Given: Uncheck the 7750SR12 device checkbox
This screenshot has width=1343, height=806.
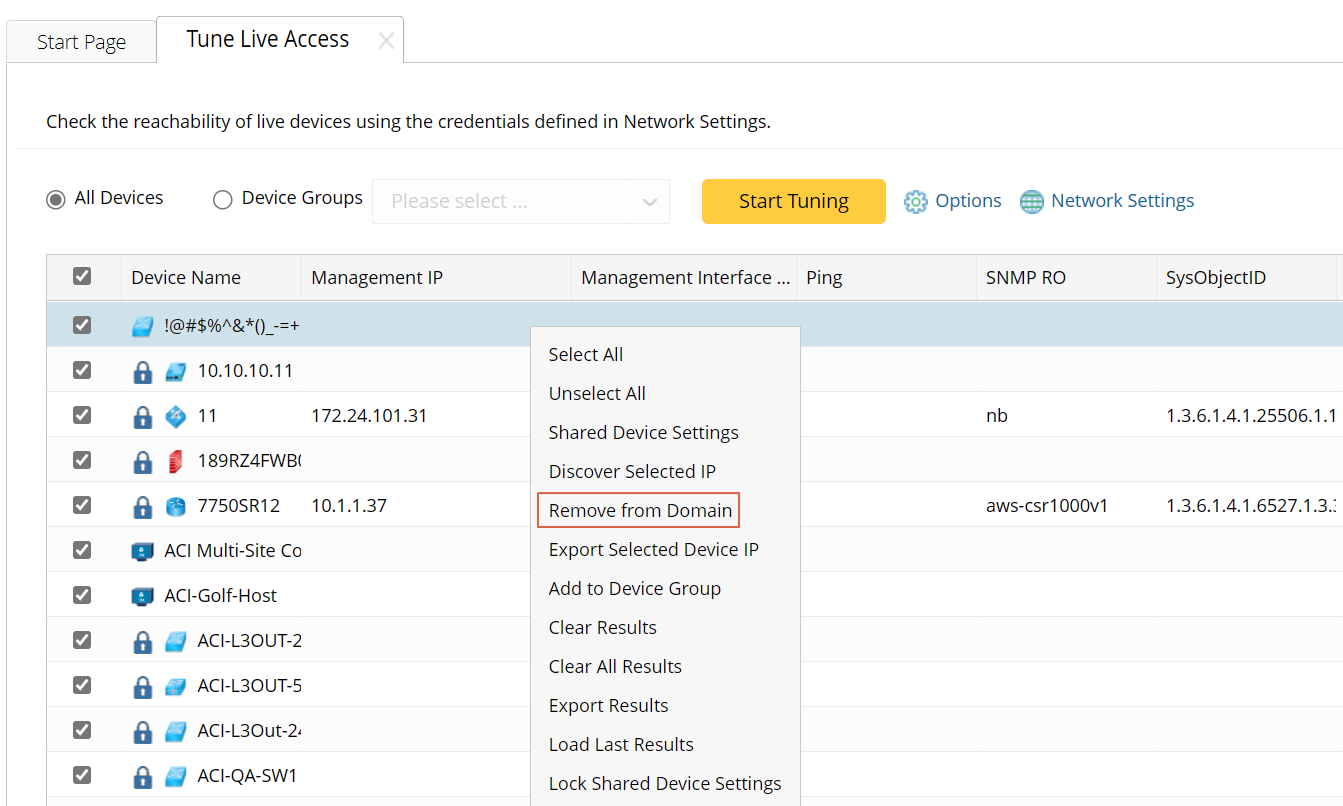Looking at the screenshot, I should click(82, 505).
